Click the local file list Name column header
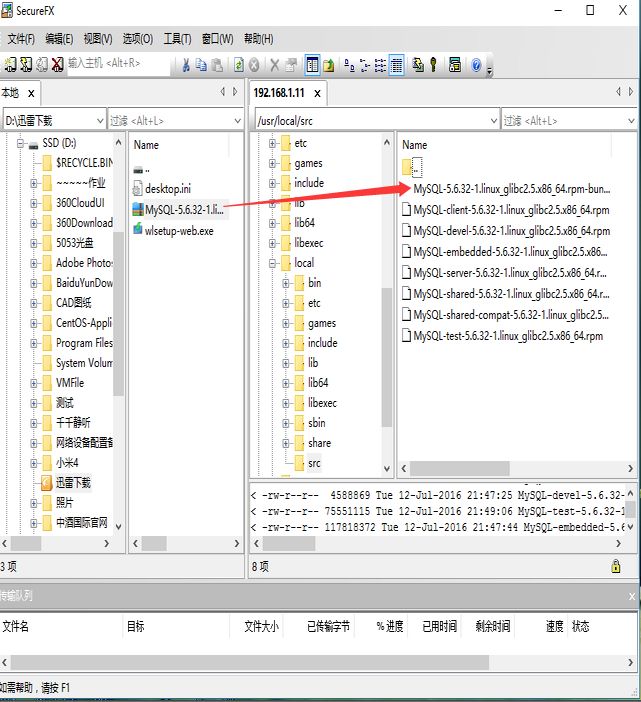Image resolution: width=641 pixels, height=702 pixels. 180,145
